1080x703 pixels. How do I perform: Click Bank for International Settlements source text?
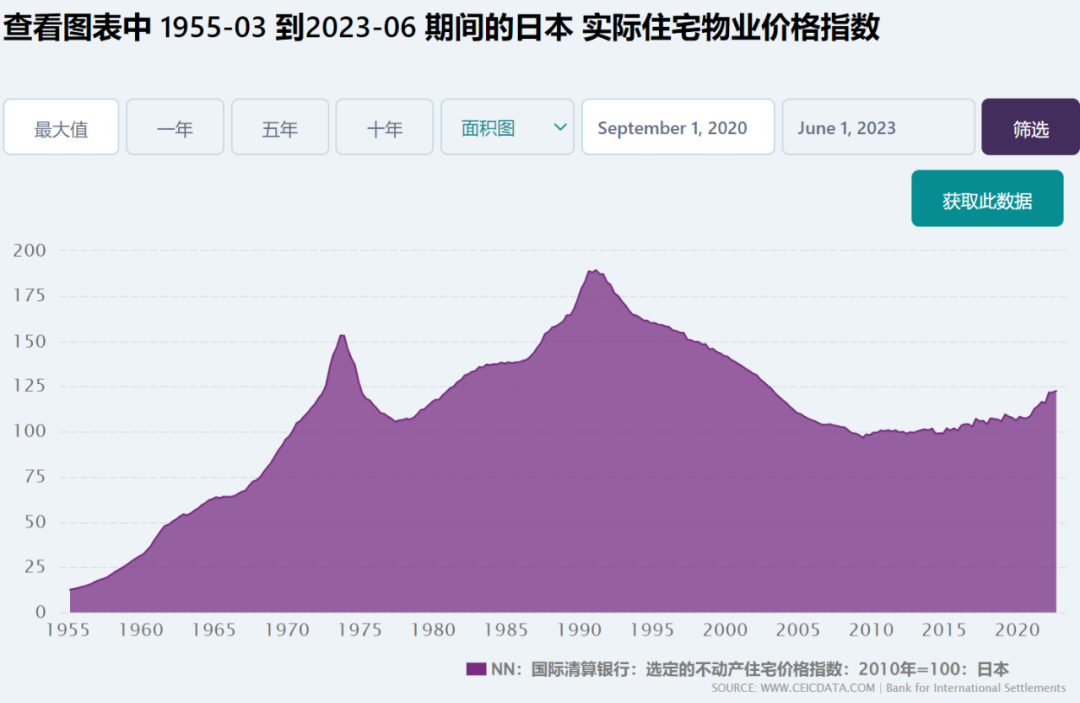[975, 688]
